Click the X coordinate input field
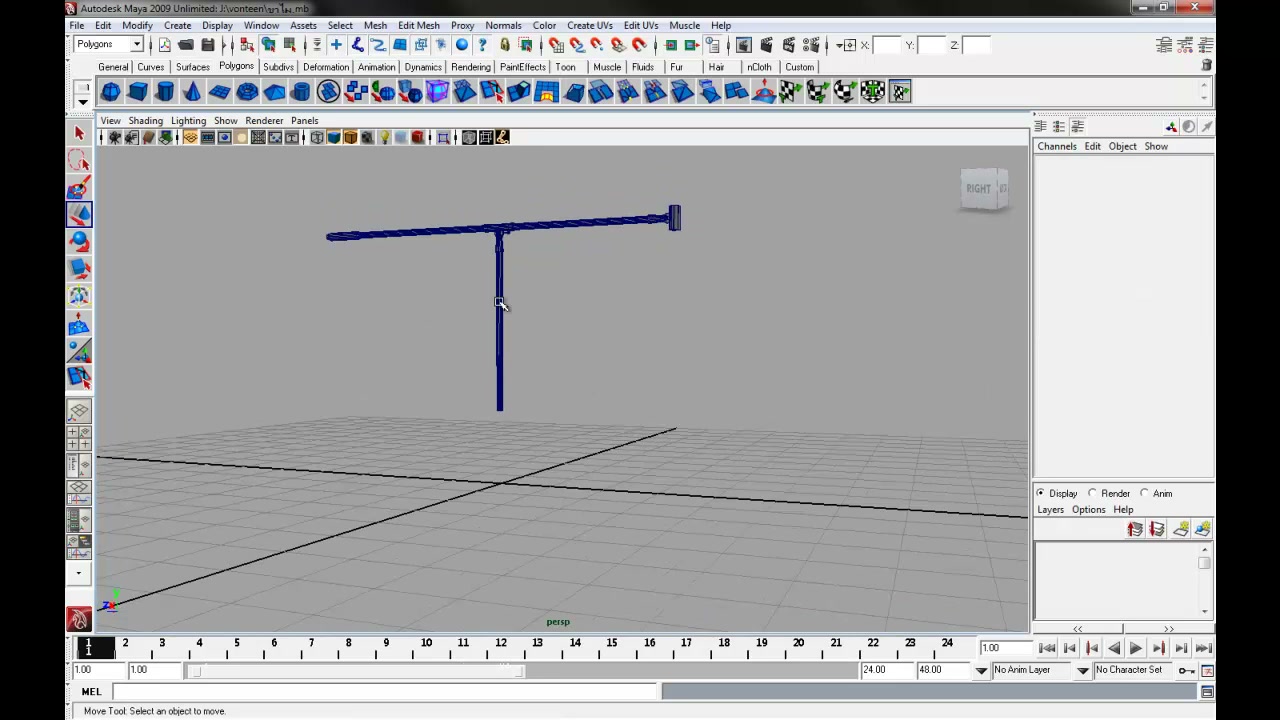The image size is (1280, 720). click(x=887, y=45)
